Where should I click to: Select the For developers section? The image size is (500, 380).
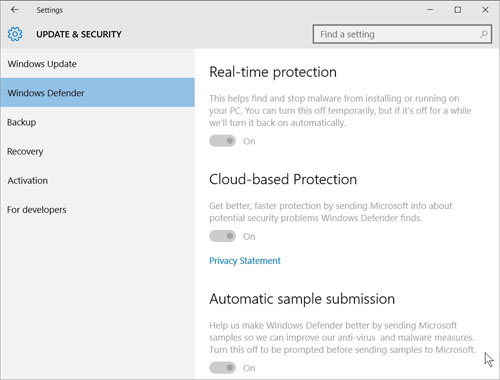[97, 210]
